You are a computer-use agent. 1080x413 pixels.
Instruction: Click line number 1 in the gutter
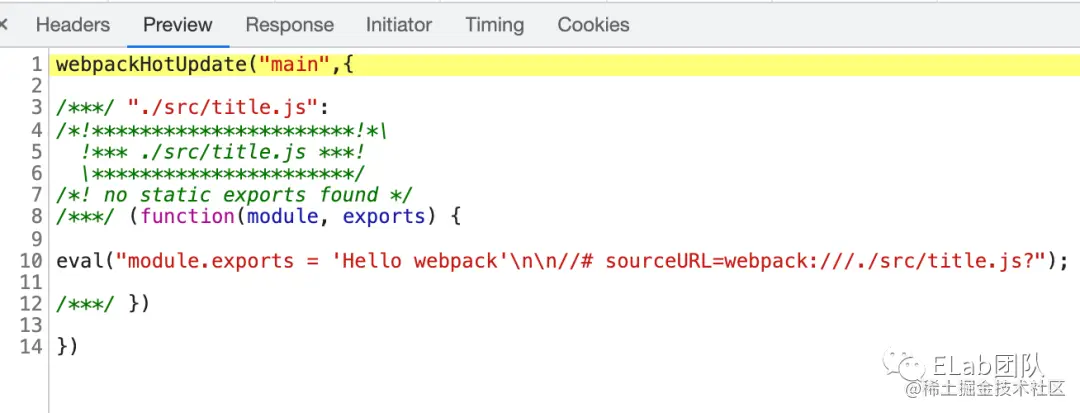coord(36,65)
